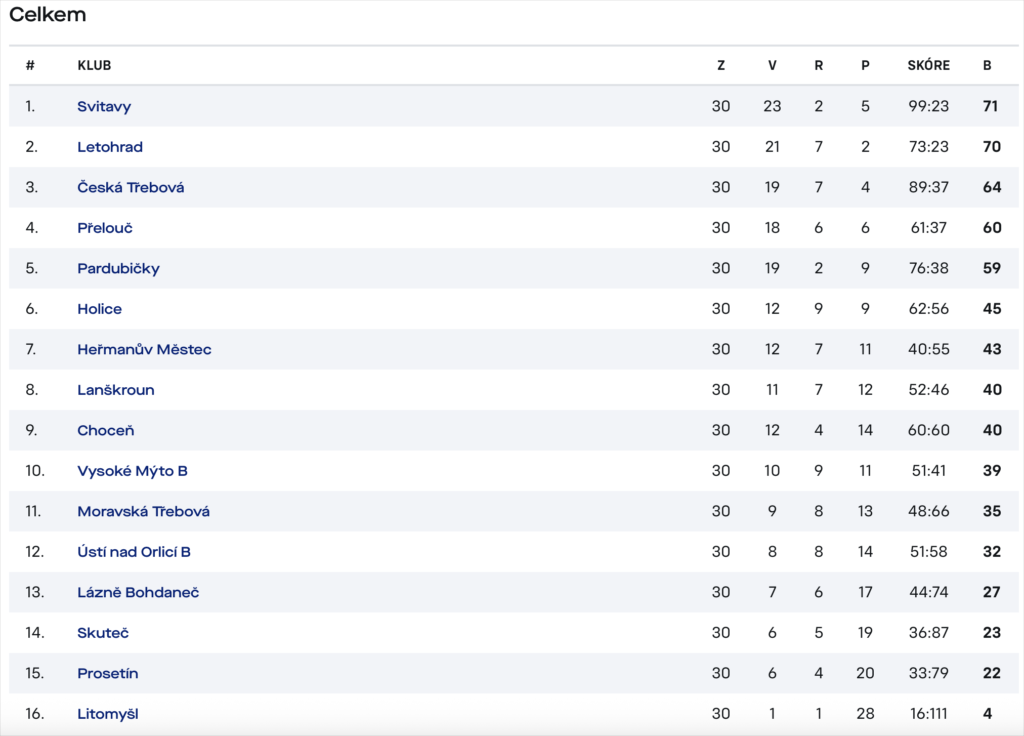Screen dimensions: 1024x736
Task: Open the Letohrad club page
Action: 110,147
